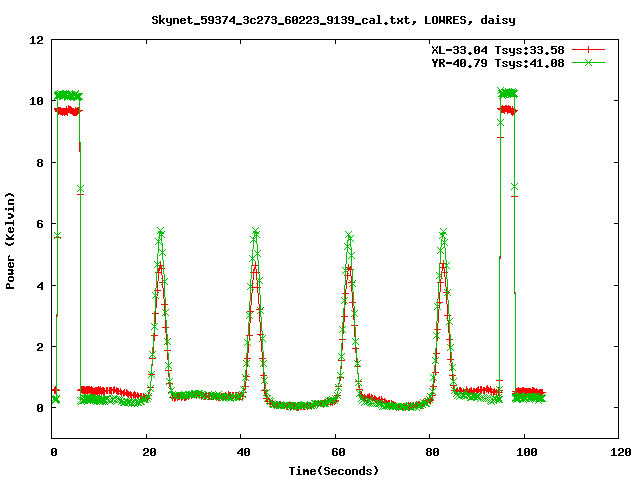Image resolution: width=640 pixels, height=480 pixels.
Task: Click the red XL legend line sample
Action: [x=588, y=50]
